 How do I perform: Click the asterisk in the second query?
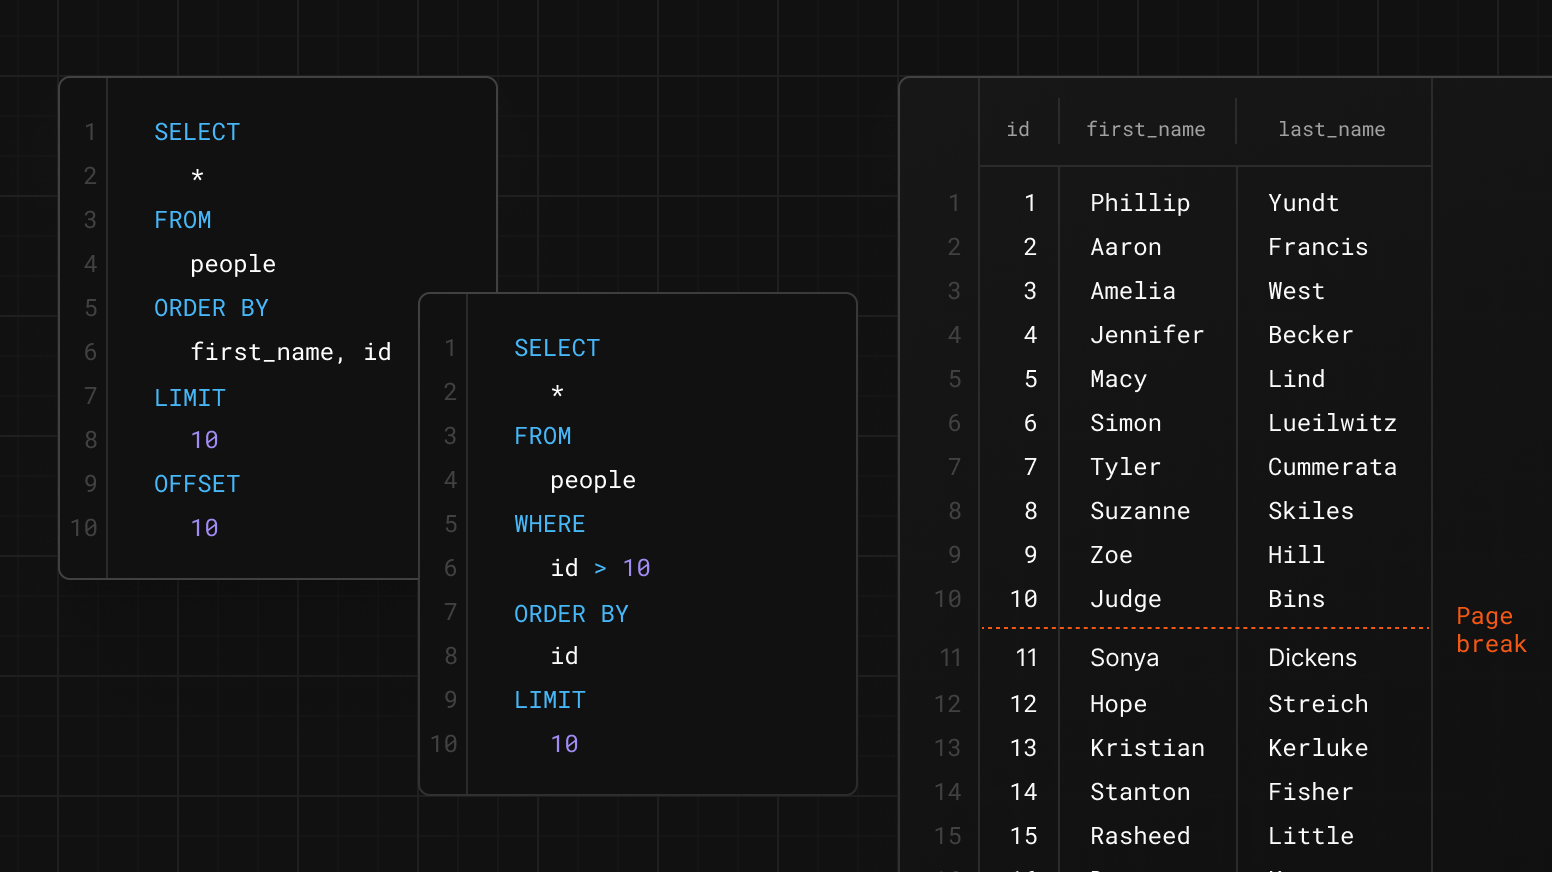tap(557, 393)
